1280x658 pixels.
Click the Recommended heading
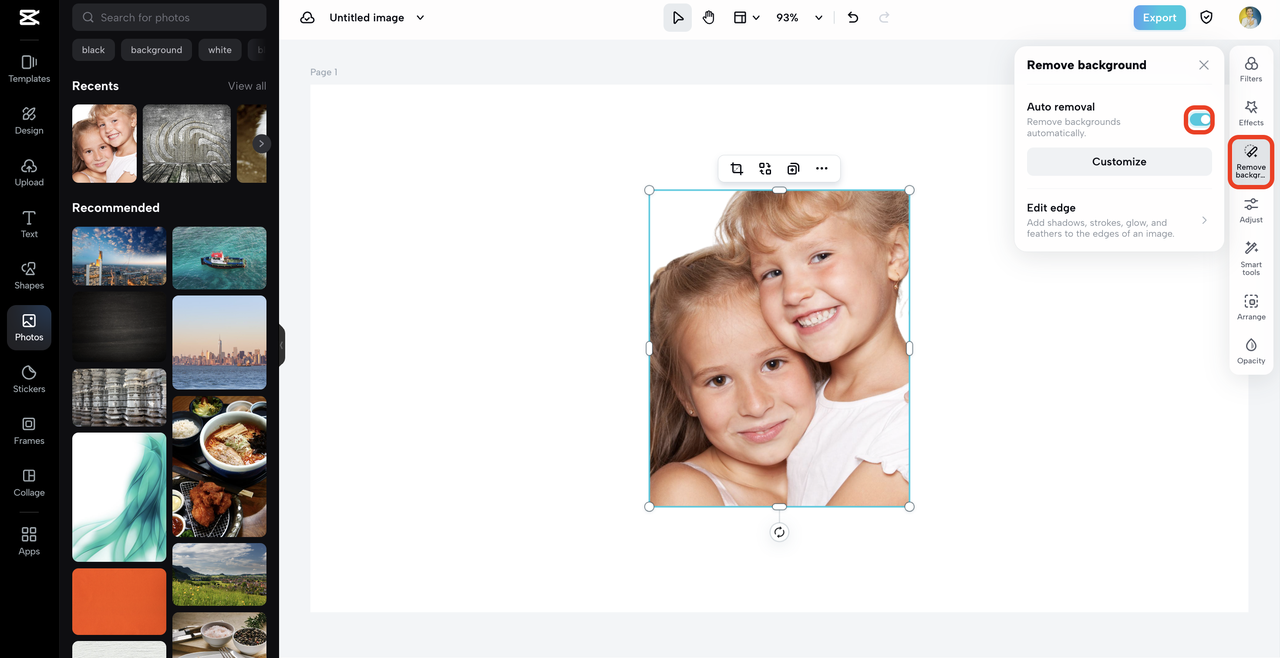coord(116,208)
